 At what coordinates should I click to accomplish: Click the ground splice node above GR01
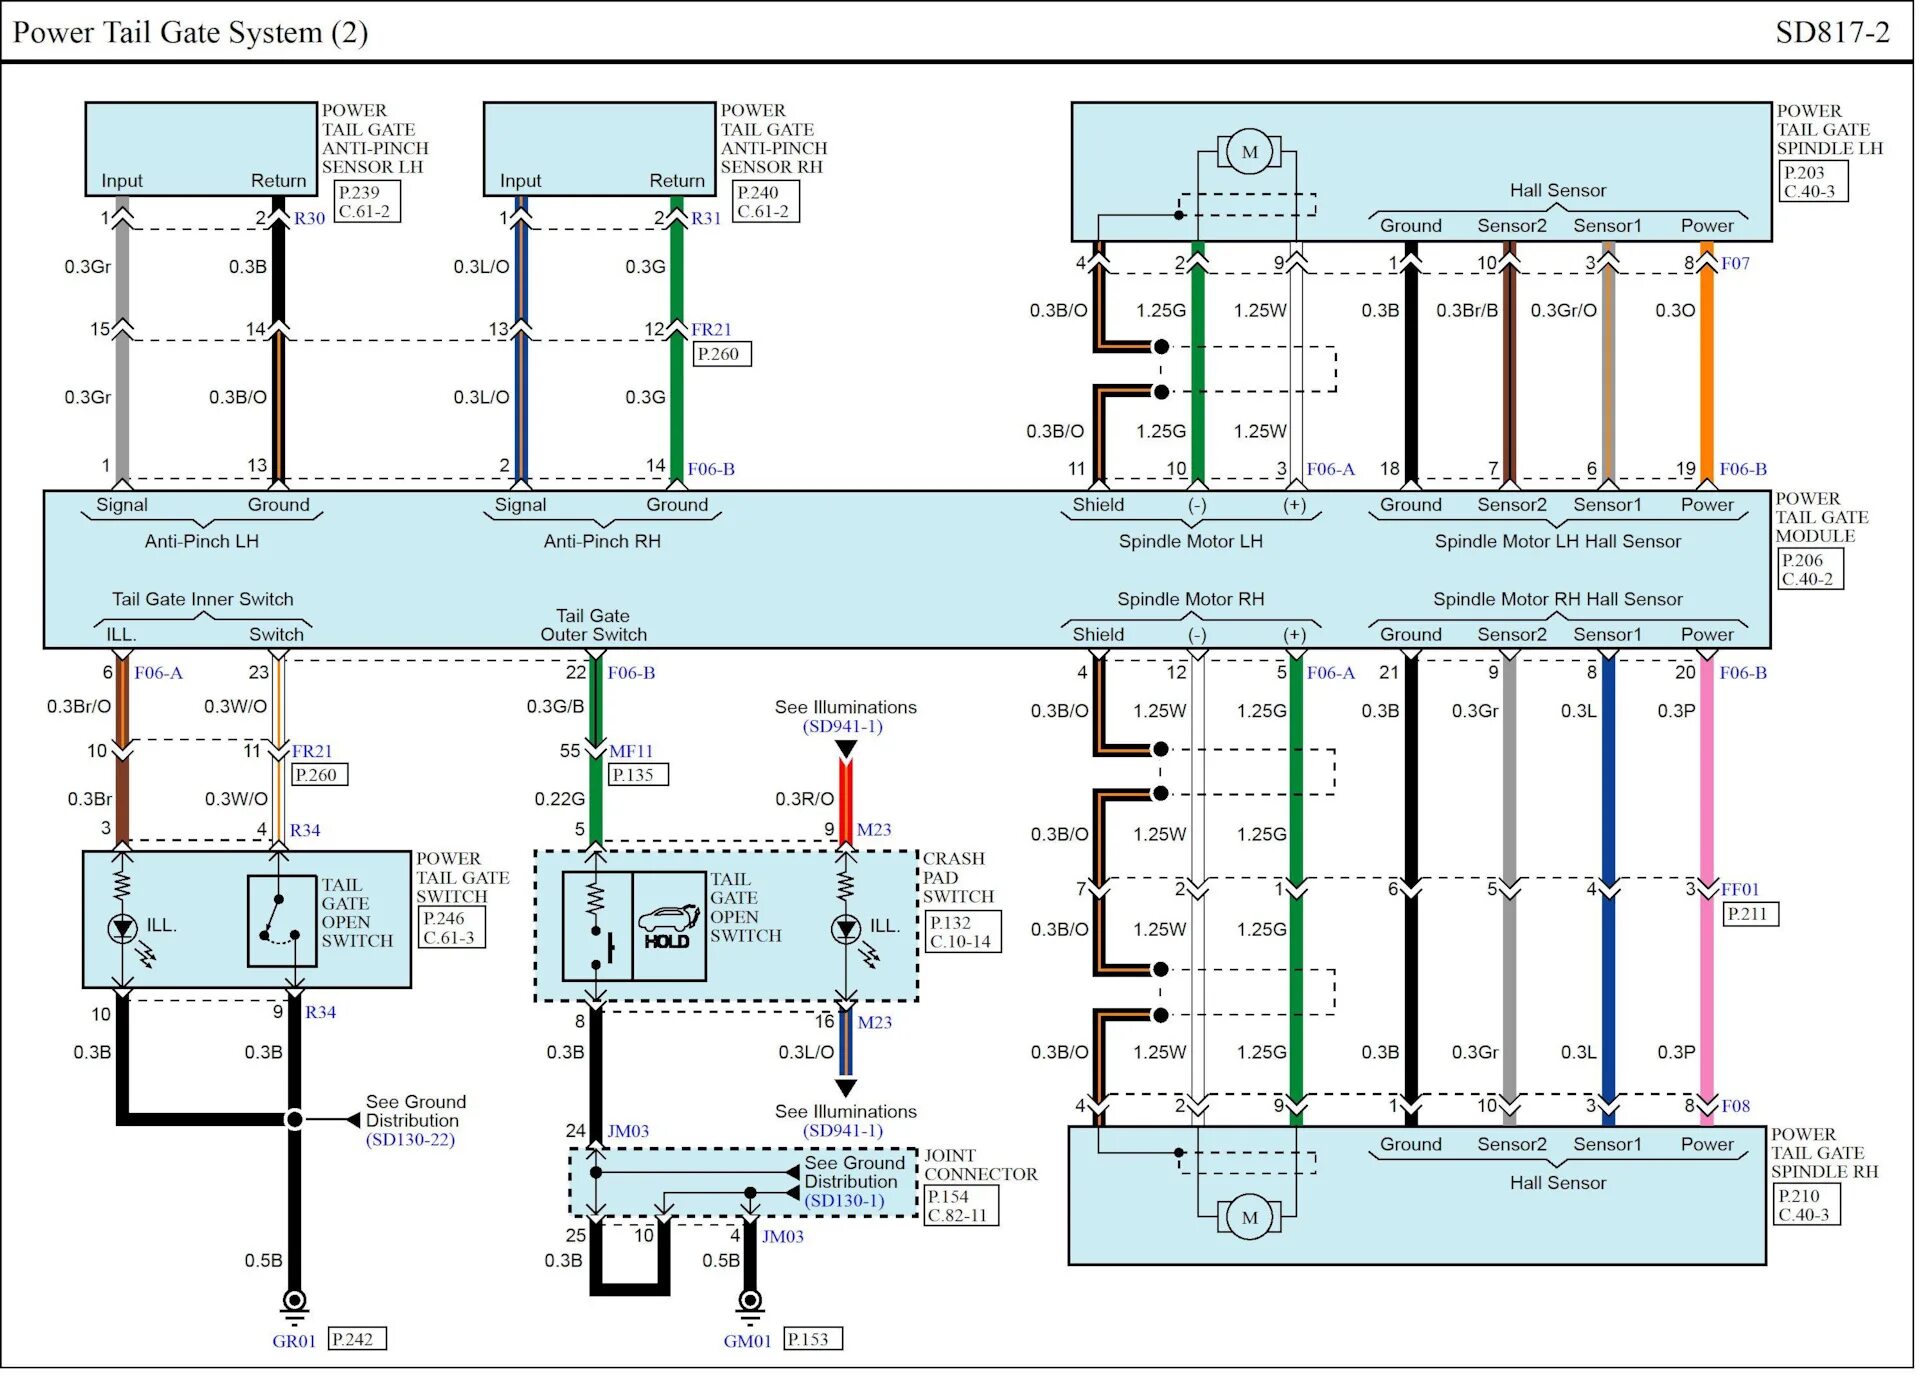(294, 1119)
